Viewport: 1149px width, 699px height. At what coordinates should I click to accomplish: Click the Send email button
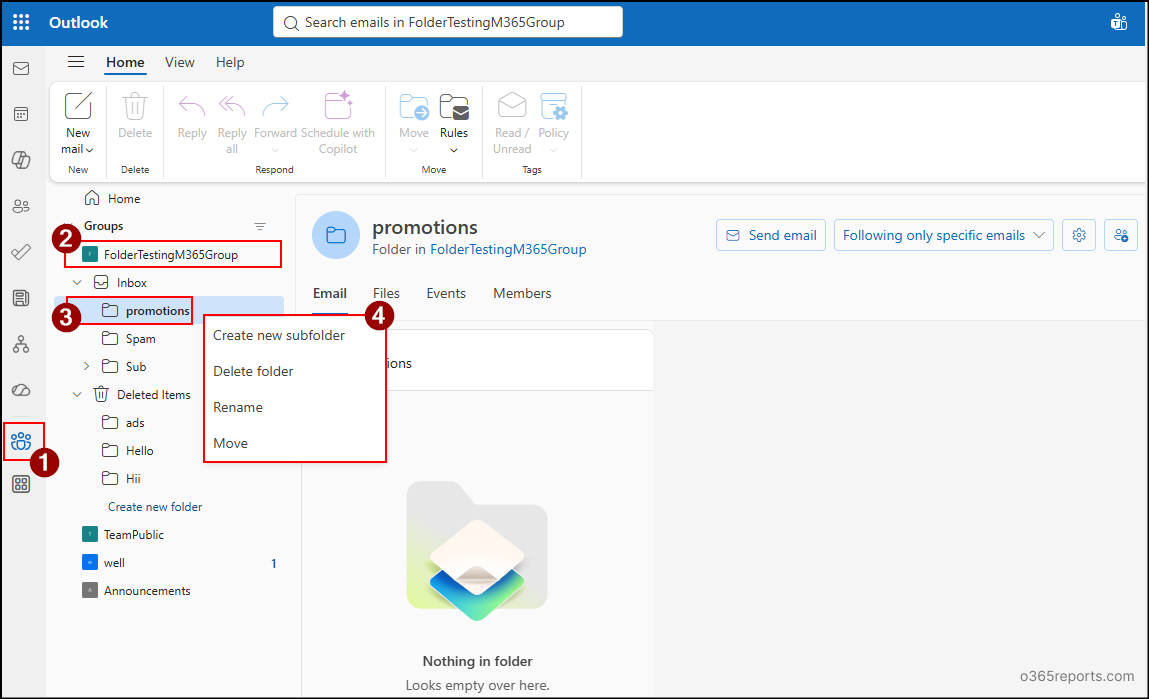coord(771,235)
